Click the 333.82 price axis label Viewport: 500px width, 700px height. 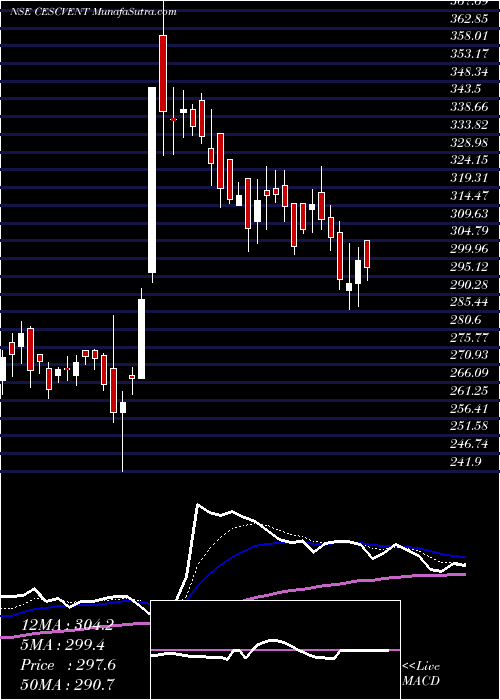(x=470, y=125)
